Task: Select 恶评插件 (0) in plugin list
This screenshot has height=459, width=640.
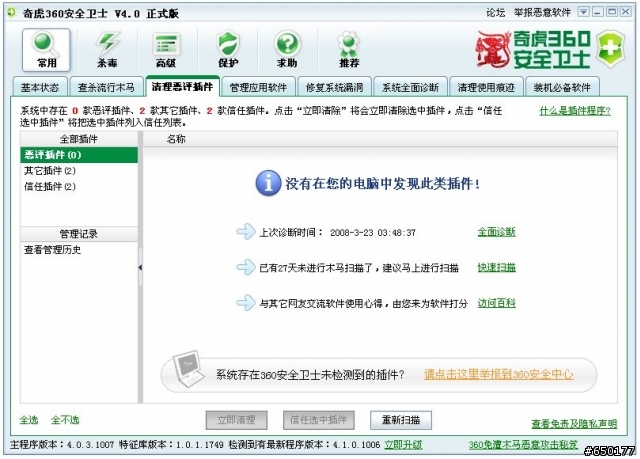Action: (79, 155)
